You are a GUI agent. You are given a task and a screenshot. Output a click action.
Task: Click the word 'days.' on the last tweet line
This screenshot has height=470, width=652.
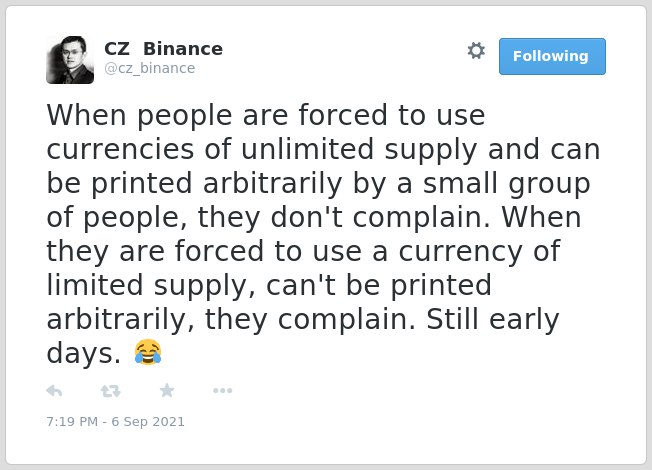pyautogui.click(x=84, y=354)
